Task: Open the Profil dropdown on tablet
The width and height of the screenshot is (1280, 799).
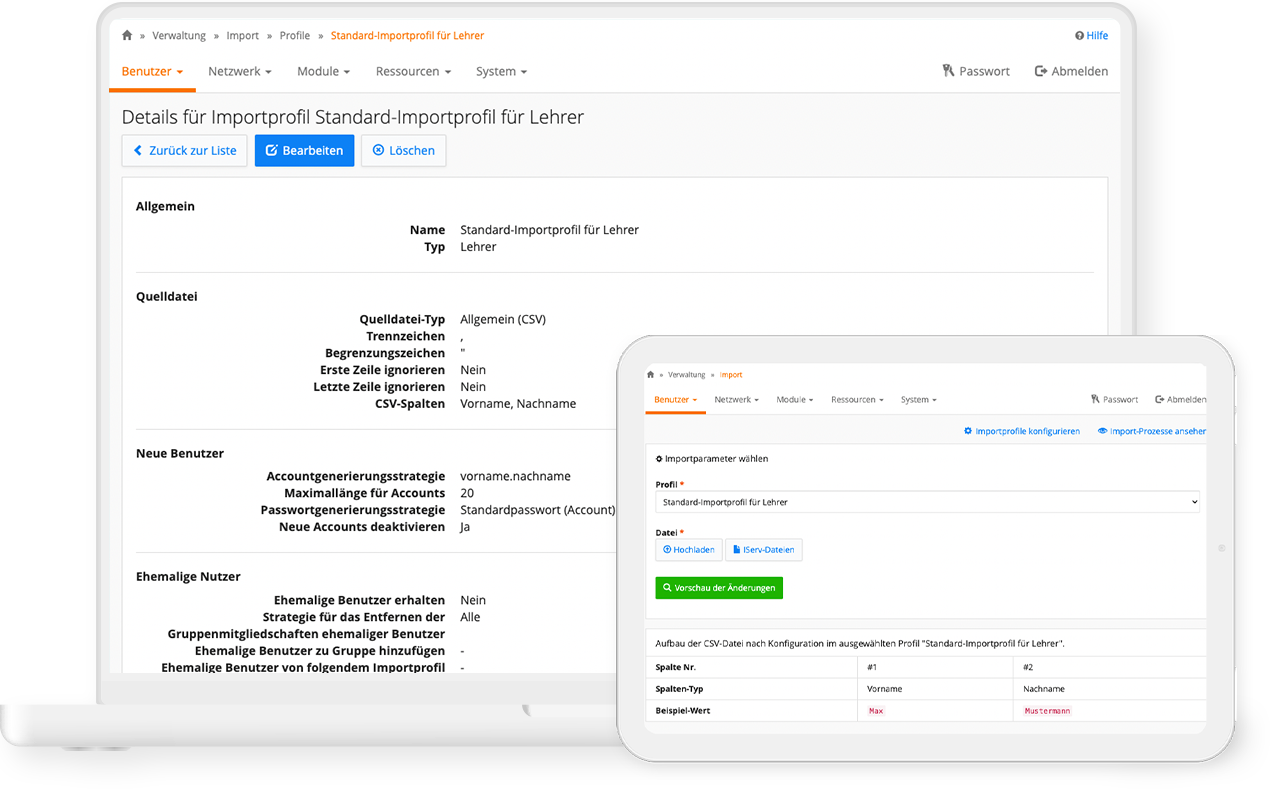Action: coord(927,502)
